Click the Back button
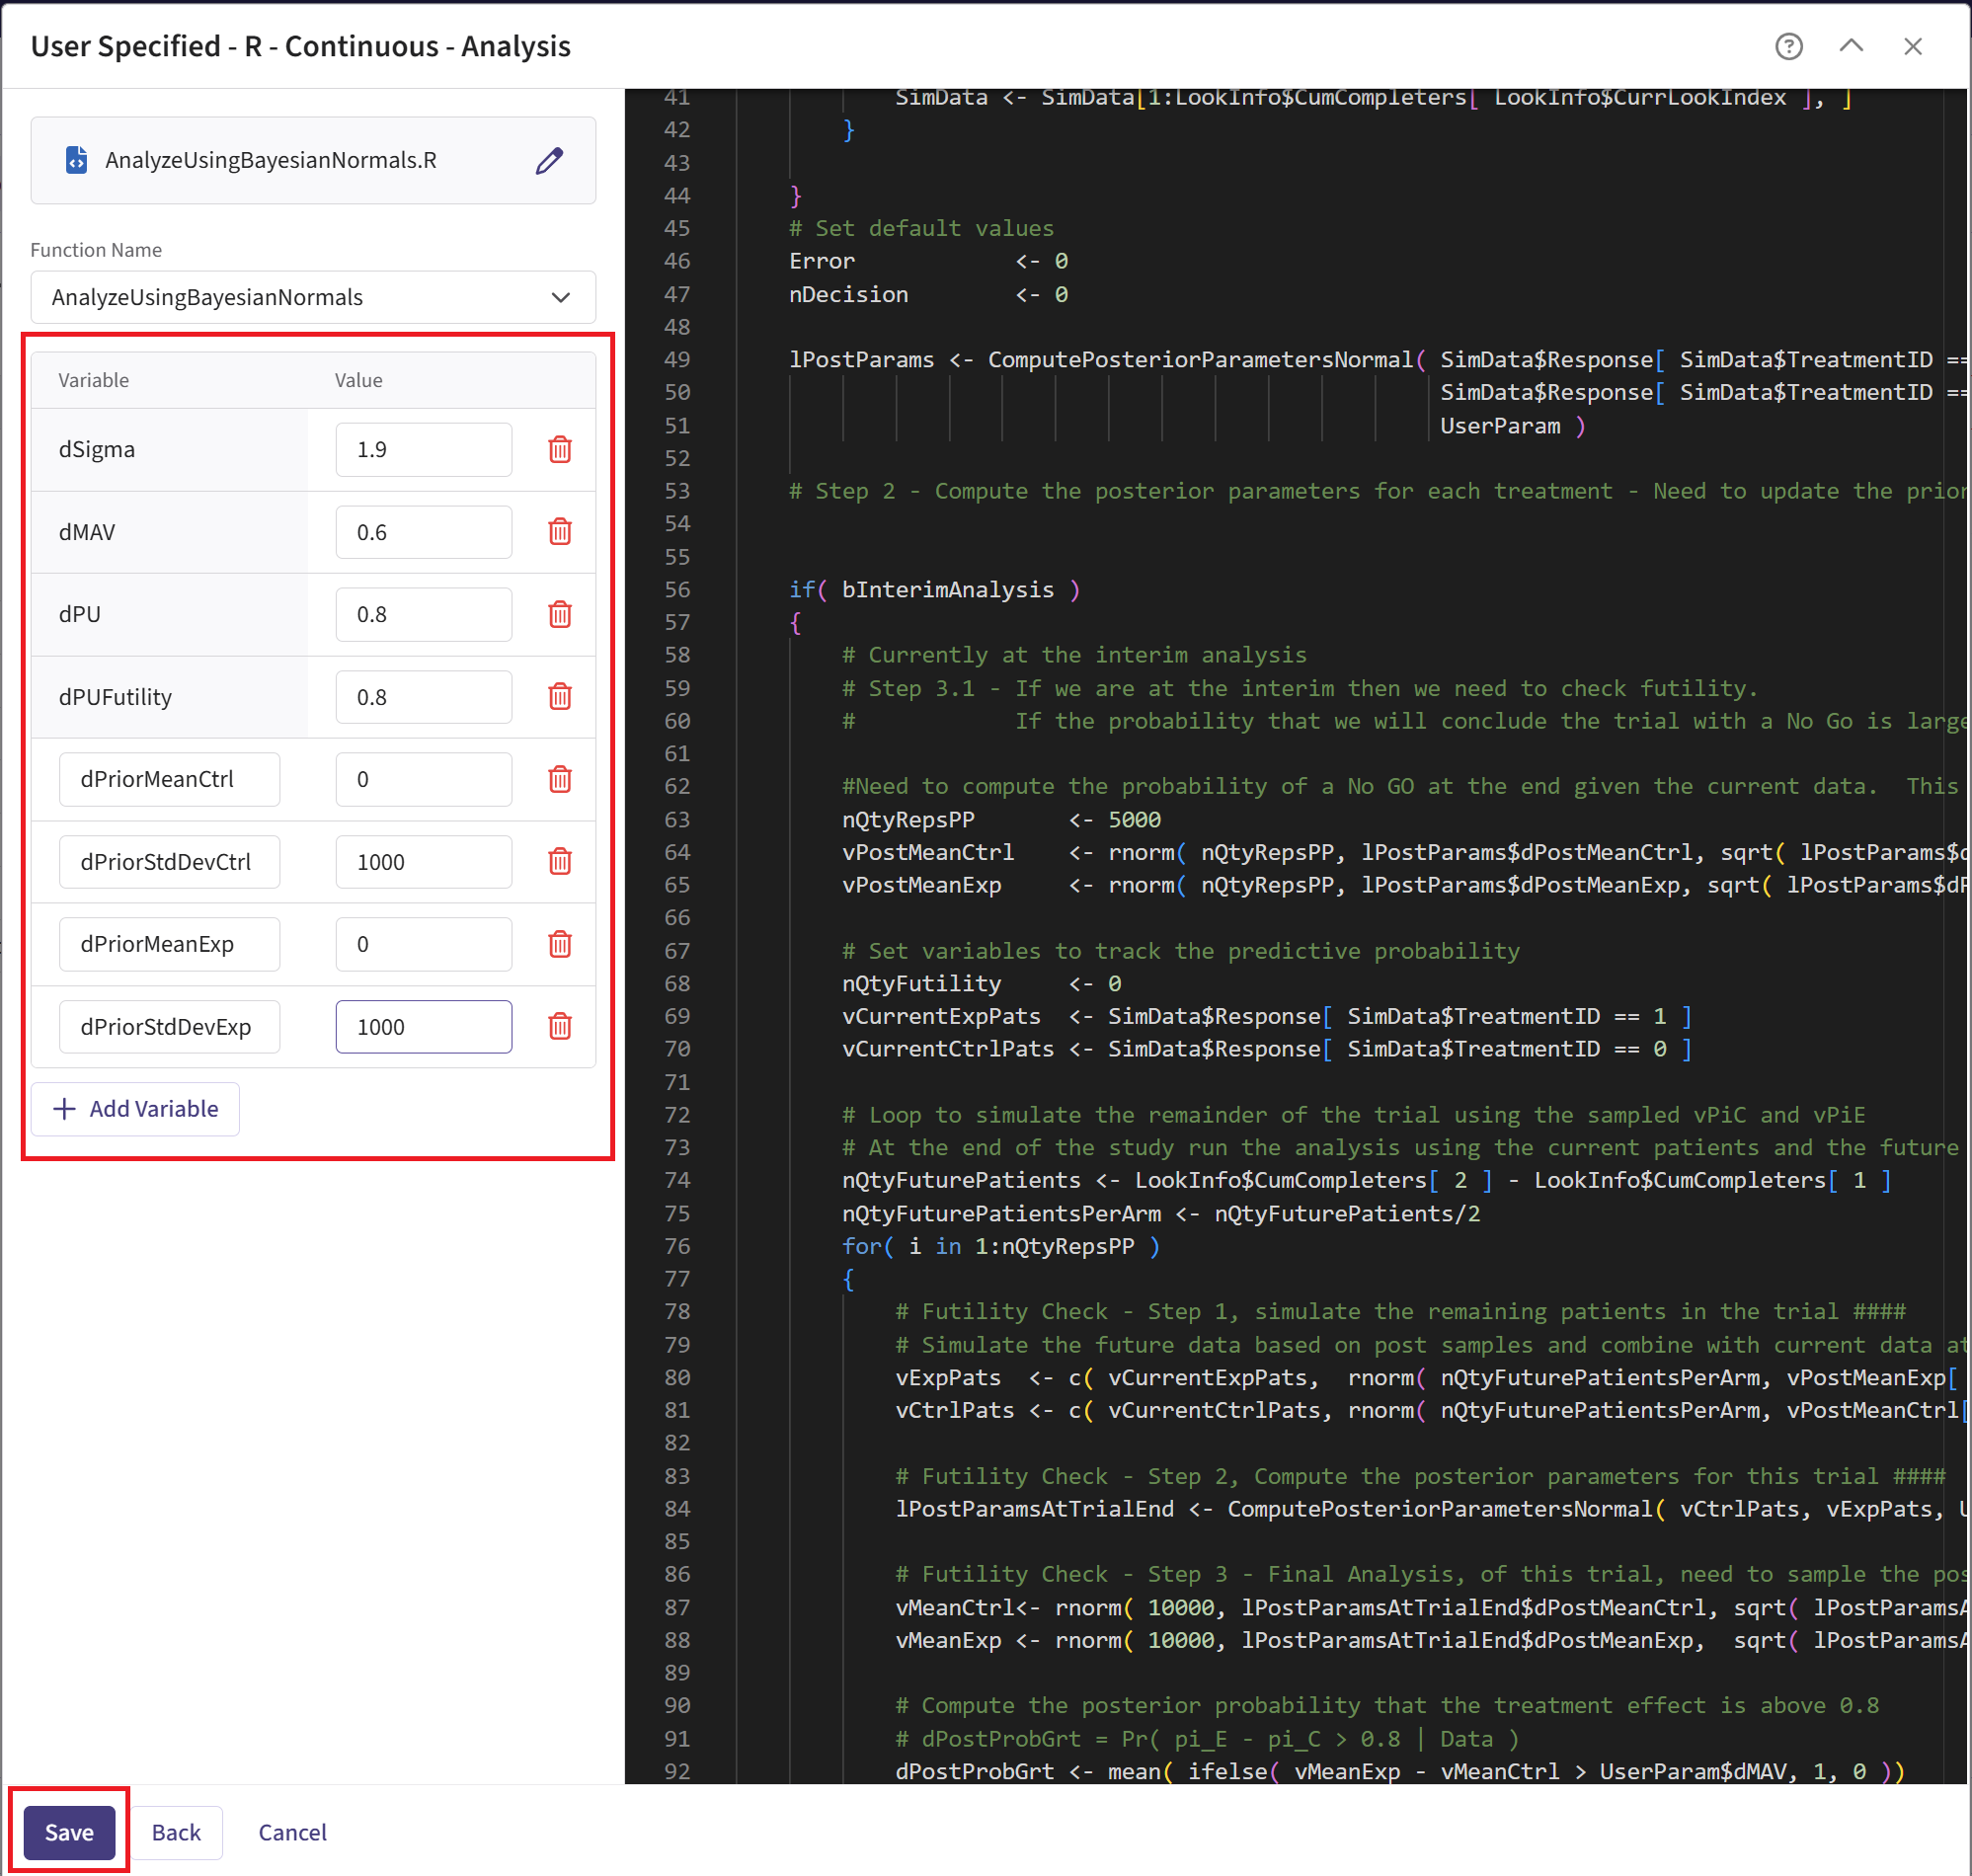 176,1832
